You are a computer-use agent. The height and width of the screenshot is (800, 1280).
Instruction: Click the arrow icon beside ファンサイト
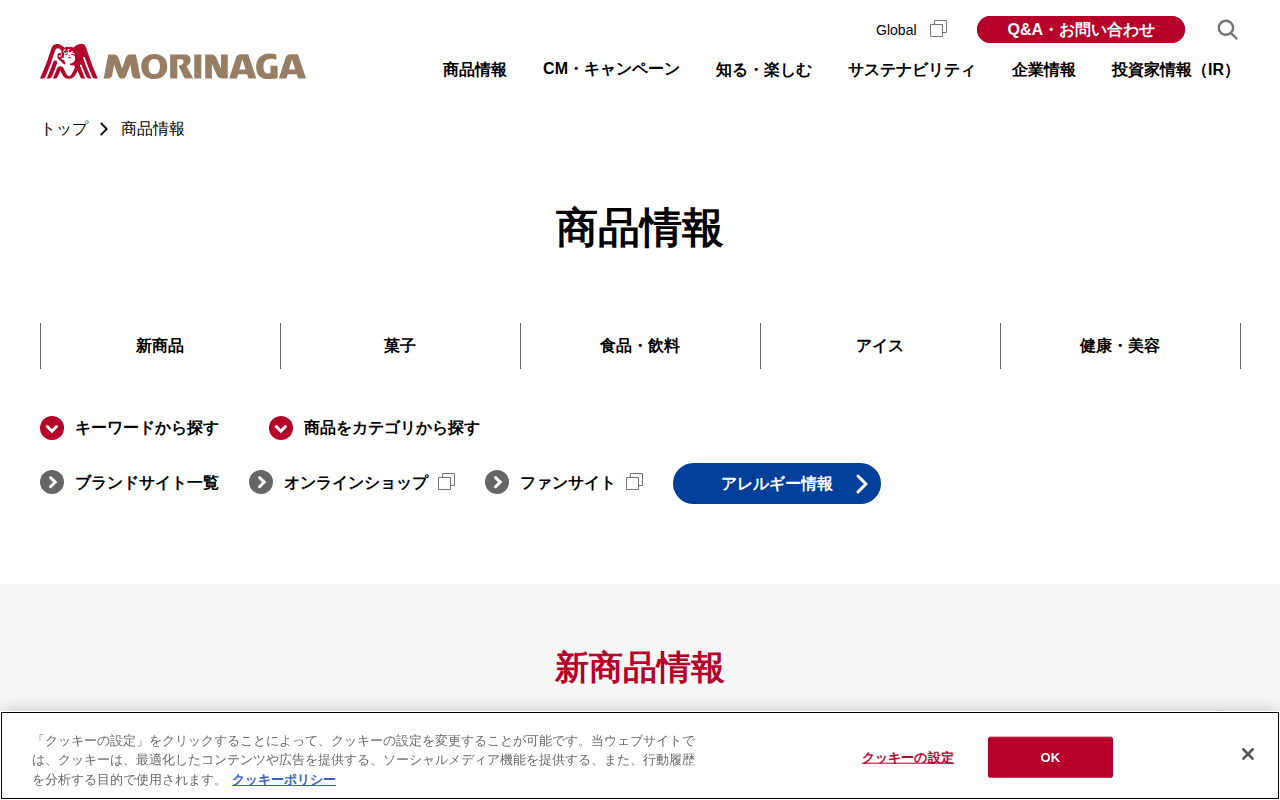(497, 482)
